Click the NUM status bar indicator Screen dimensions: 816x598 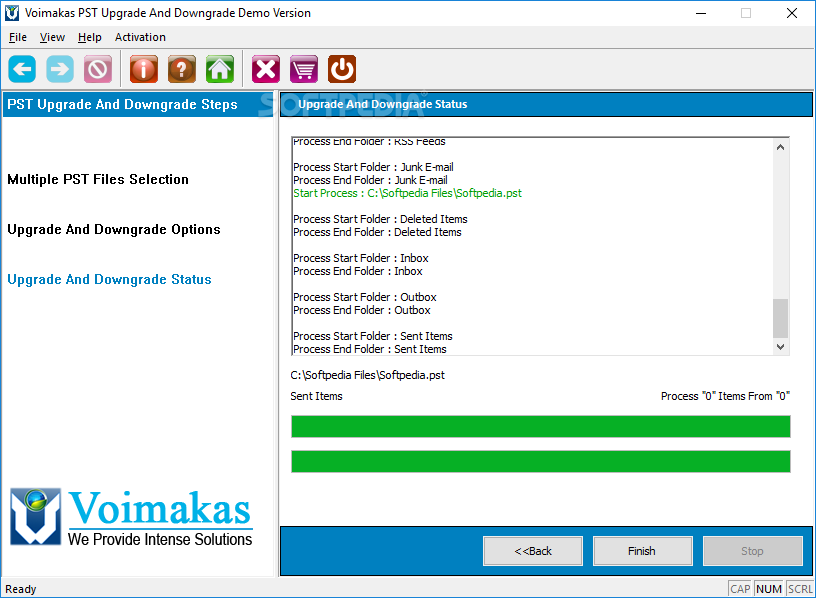(x=769, y=589)
